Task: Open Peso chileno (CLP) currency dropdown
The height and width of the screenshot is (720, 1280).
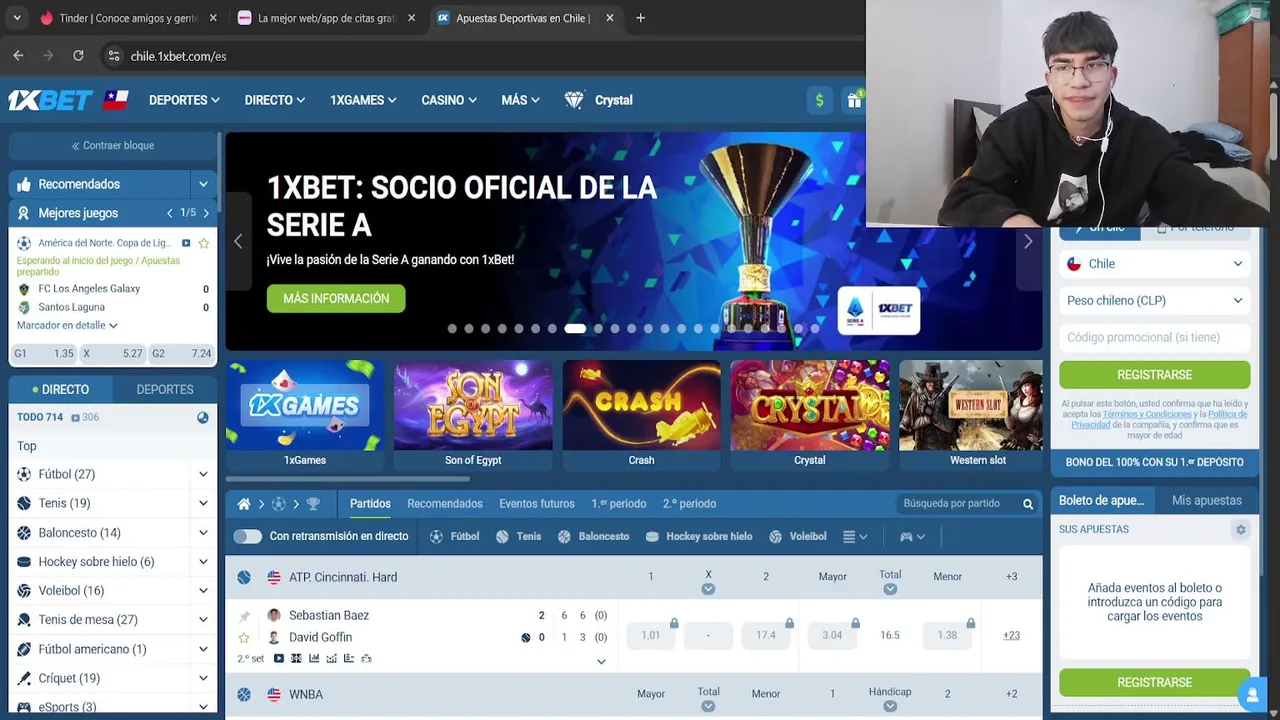Action: pyautogui.click(x=1154, y=300)
